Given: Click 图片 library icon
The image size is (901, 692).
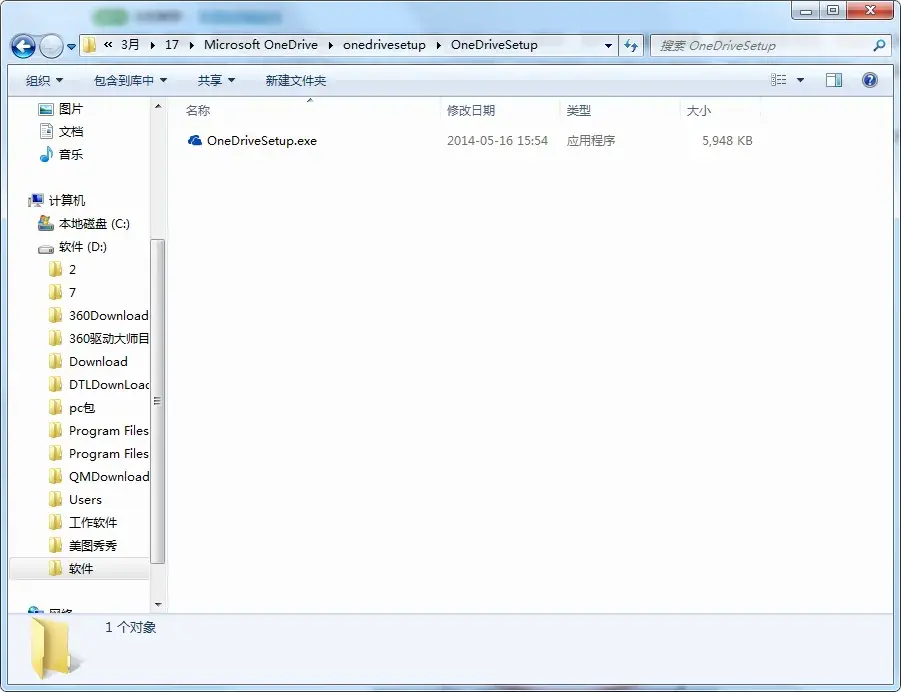Looking at the screenshot, I should [45, 109].
